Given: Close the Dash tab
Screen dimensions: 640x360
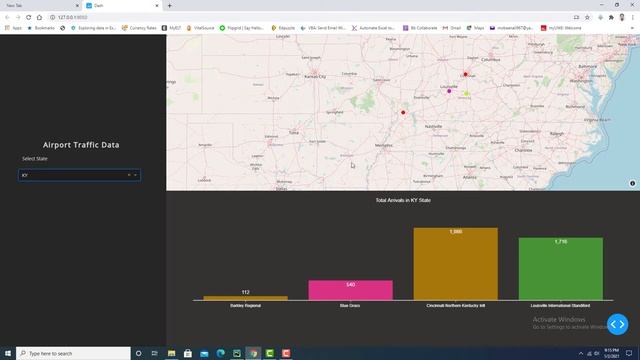Looking at the screenshot, I should (x=157, y=6).
